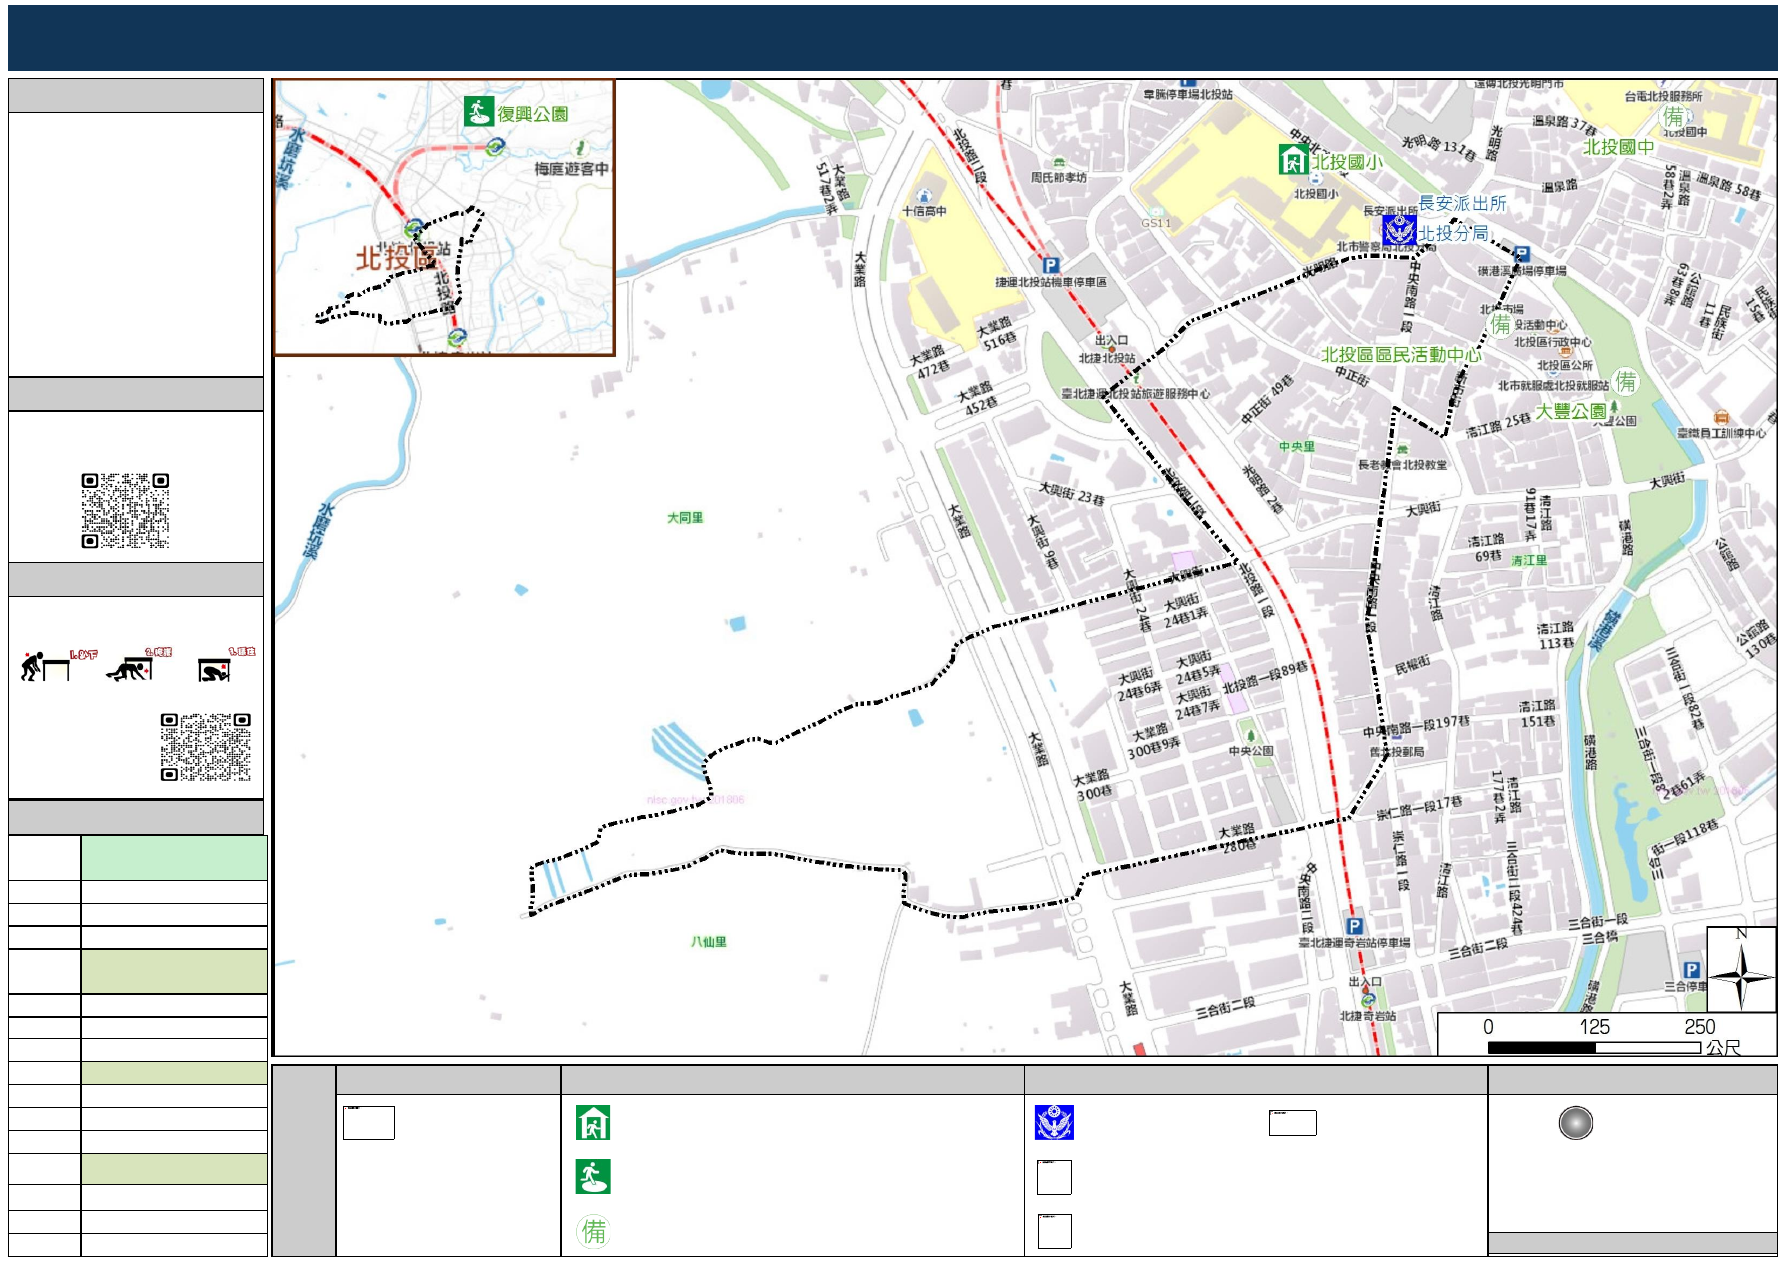Click the parking icon near 三合停車
Image resolution: width=1786 pixels, height=1263 pixels.
[1691, 969]
